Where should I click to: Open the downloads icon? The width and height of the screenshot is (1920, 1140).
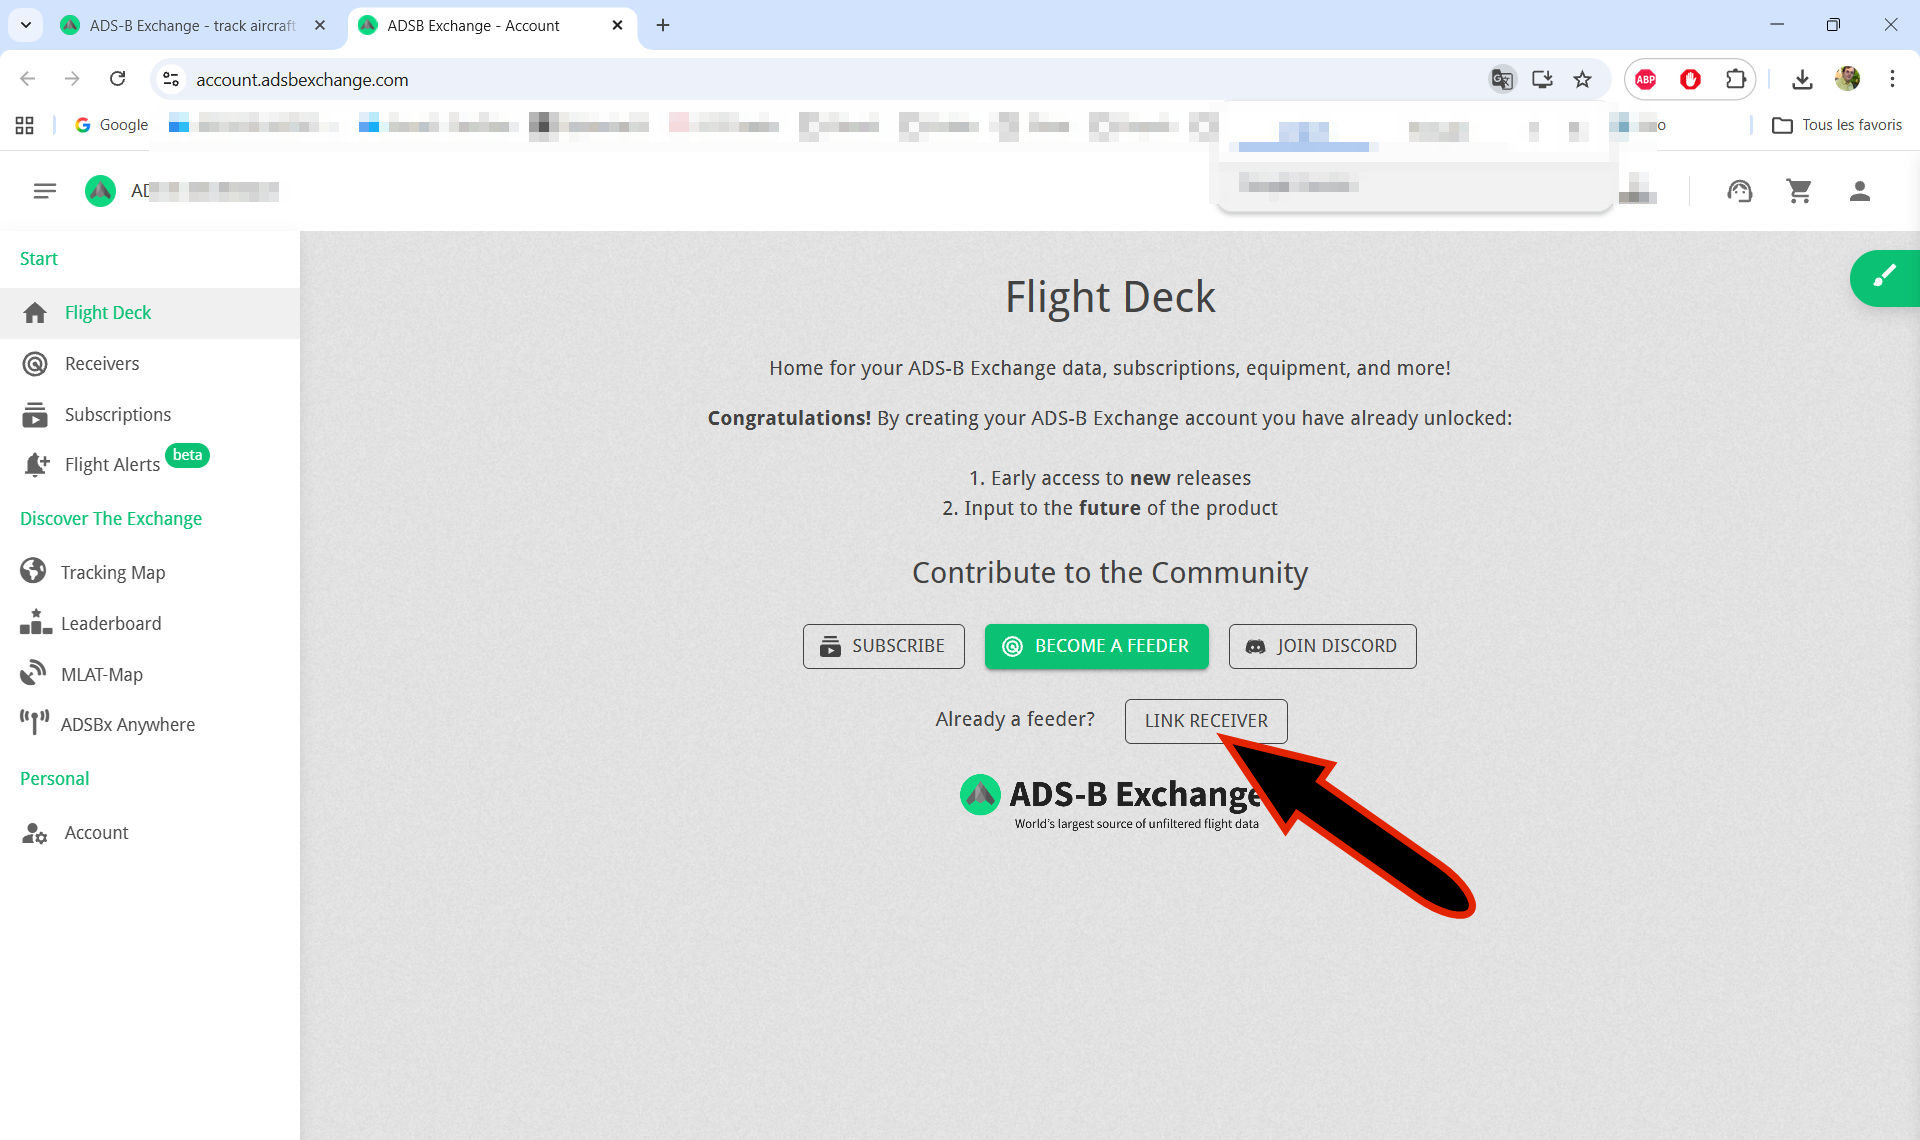[1802, 79]
